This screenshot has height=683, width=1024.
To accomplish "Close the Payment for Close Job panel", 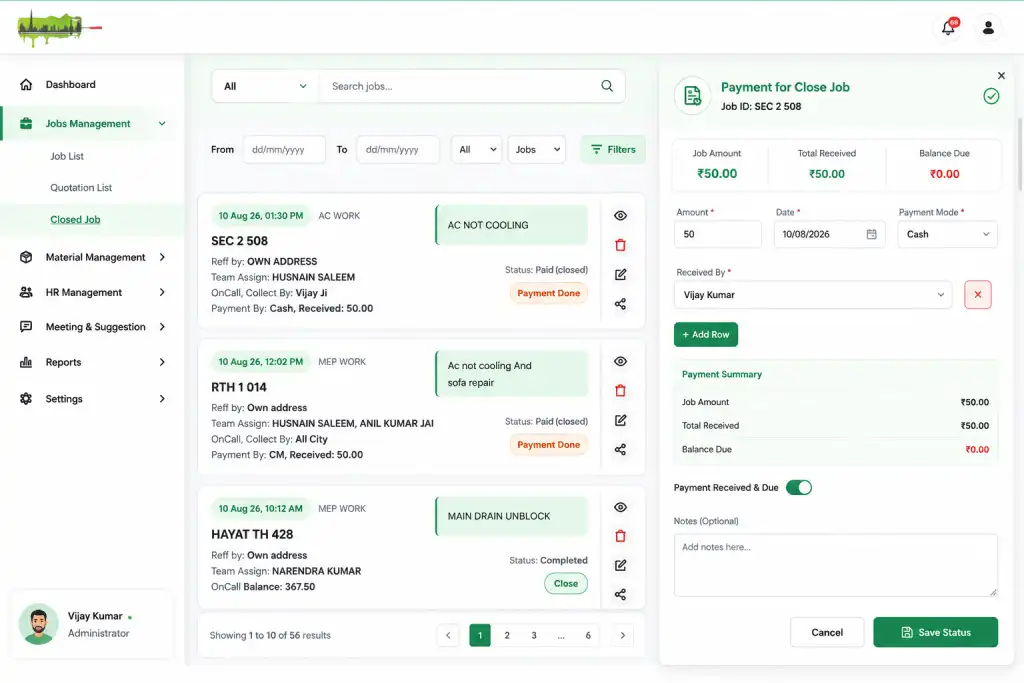I will click(x=1001, y=76).
